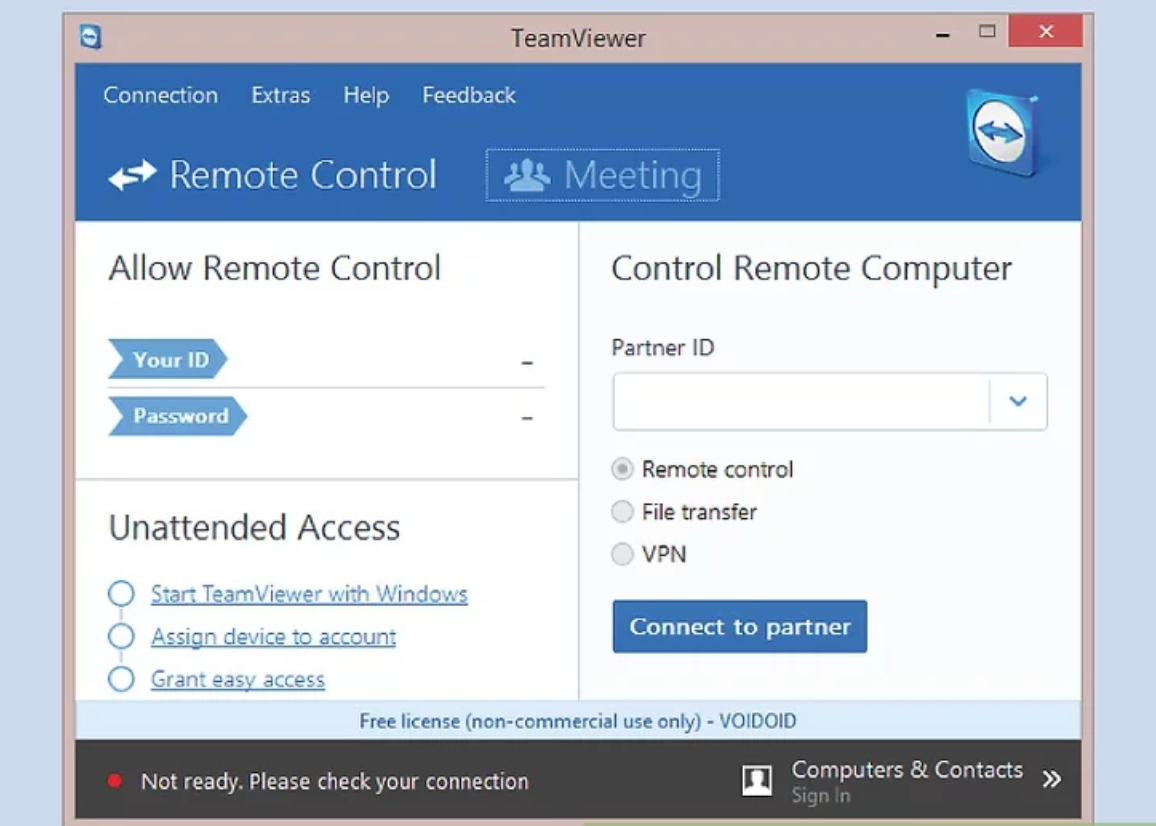Maximize the TeamViewer window
The image size is (1156, 826).
click(987, 31)
